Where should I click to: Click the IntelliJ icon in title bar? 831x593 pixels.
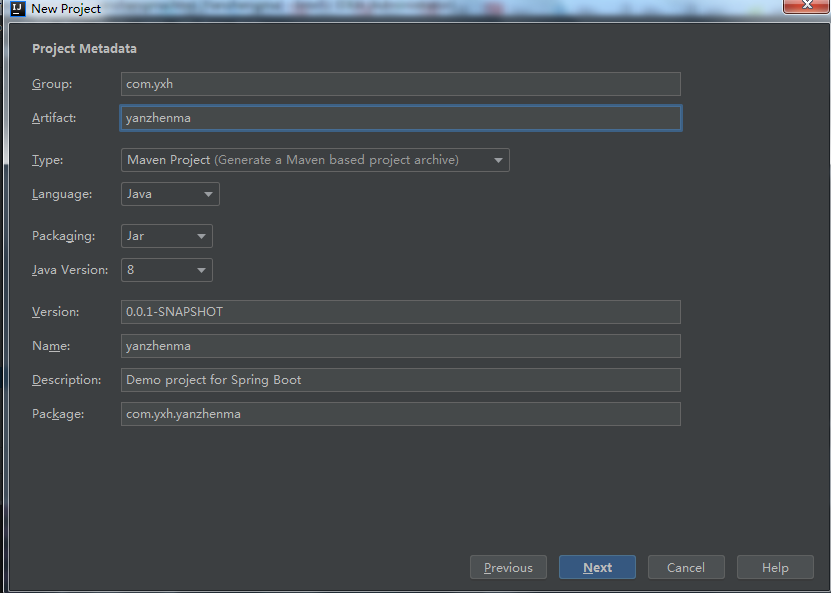[17, 8]
